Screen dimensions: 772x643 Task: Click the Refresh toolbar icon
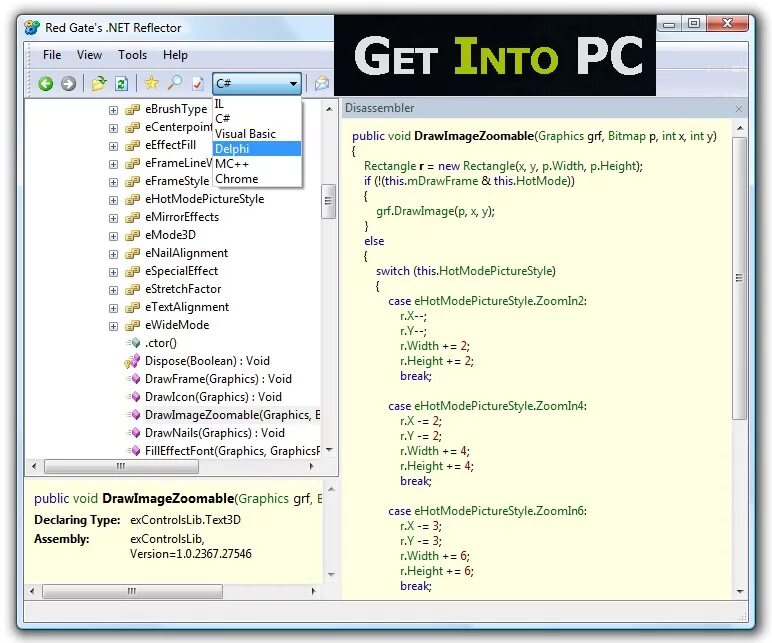[x=121, y=84]
